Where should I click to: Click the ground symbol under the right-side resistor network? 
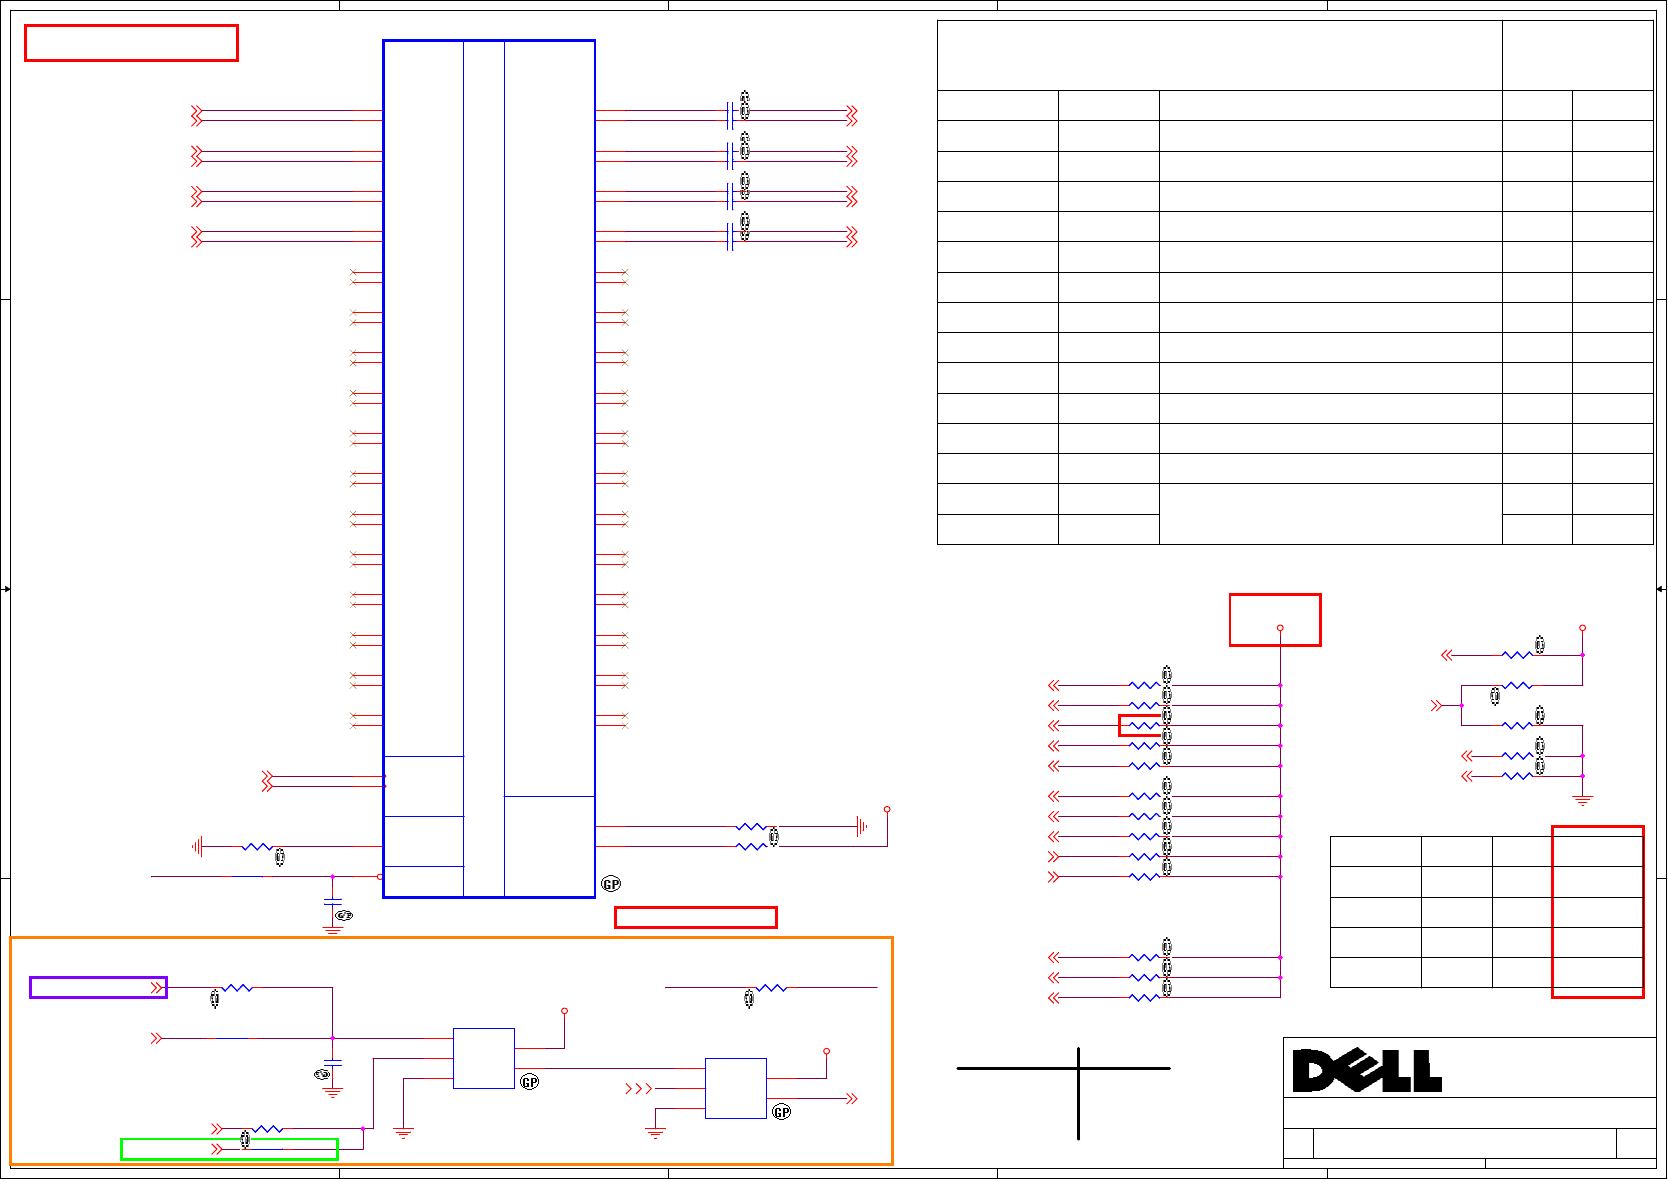point(1582,800)
